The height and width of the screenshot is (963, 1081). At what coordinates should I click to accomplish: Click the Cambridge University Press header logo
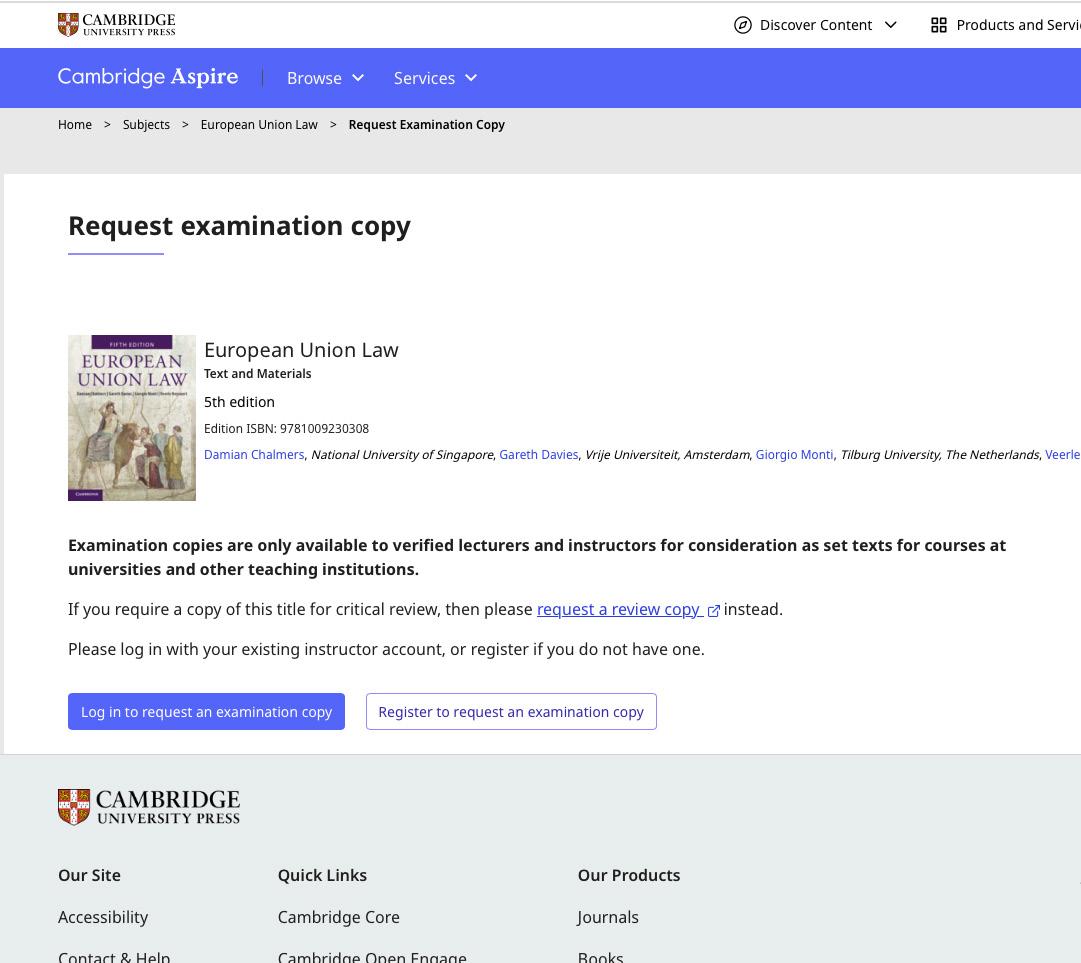(x=117, y=25)
